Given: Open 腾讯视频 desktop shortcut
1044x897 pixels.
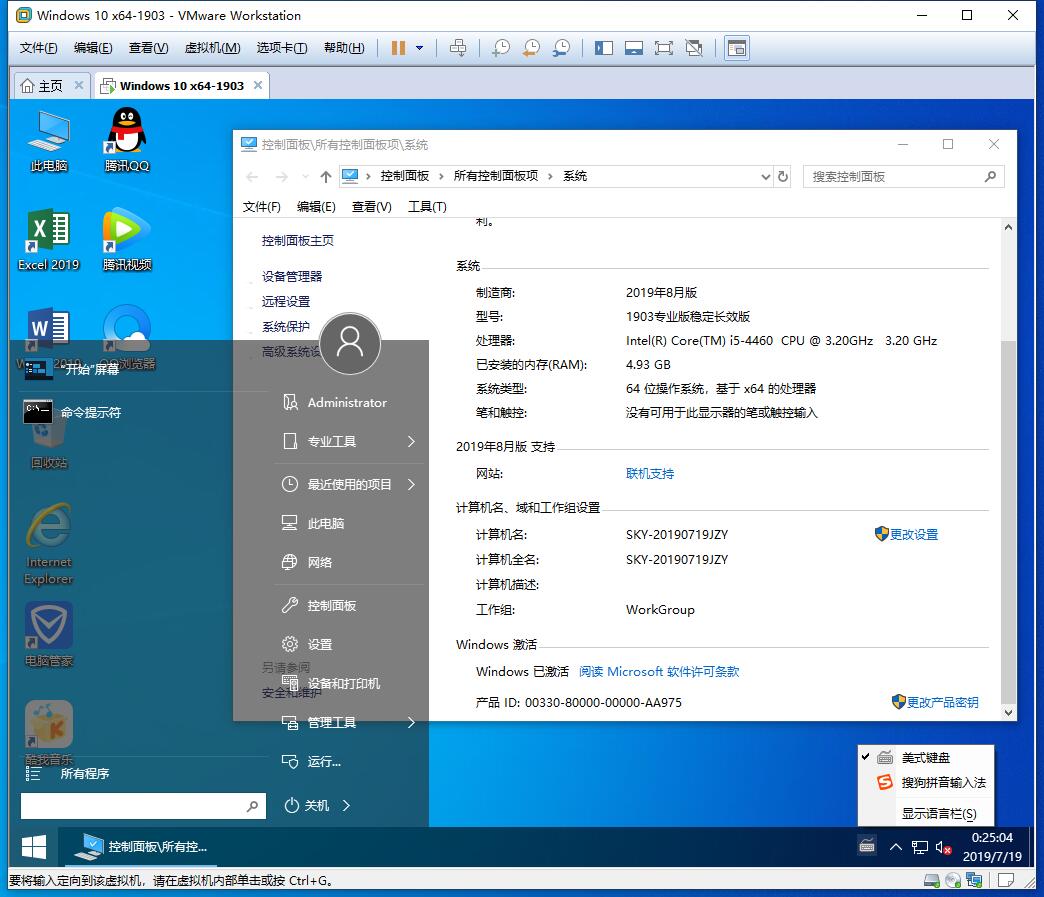Looking at the screenshot, I should point(127,240).
